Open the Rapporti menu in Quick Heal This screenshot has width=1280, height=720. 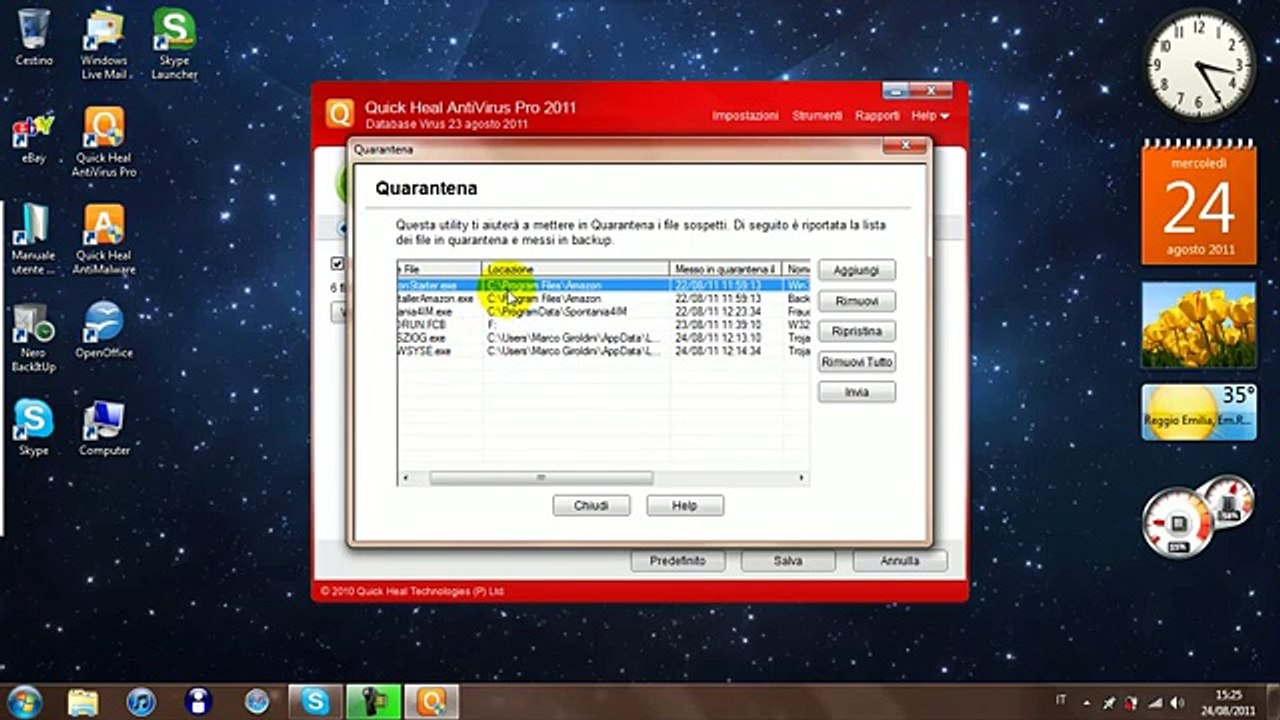(x=877, y=116)
